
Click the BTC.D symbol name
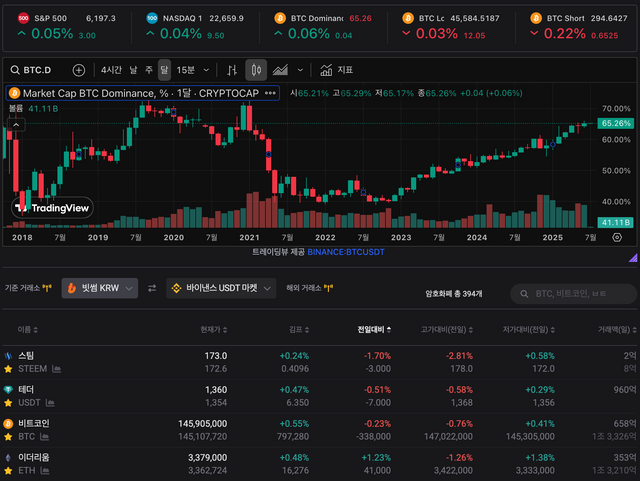point(37,70)
